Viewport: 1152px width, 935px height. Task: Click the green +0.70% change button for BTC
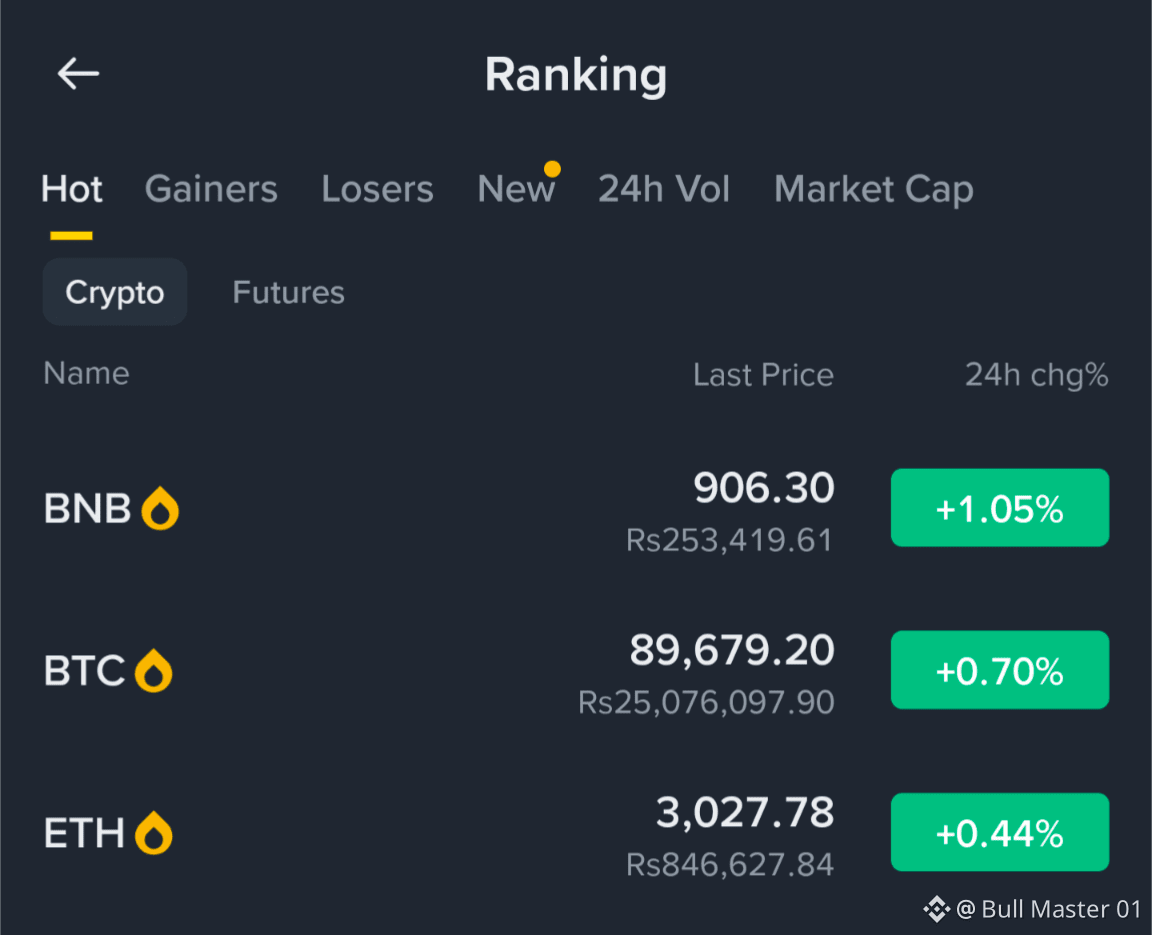point(999,670)
